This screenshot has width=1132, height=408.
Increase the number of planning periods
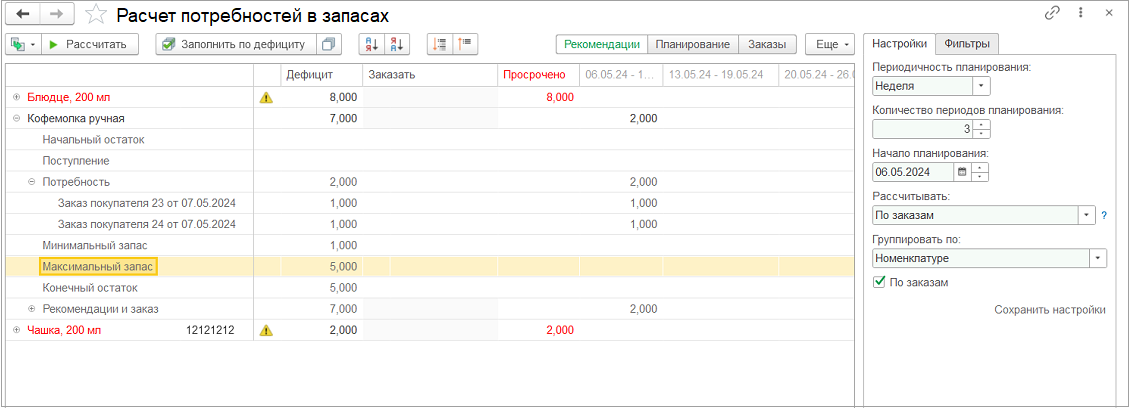981,124
